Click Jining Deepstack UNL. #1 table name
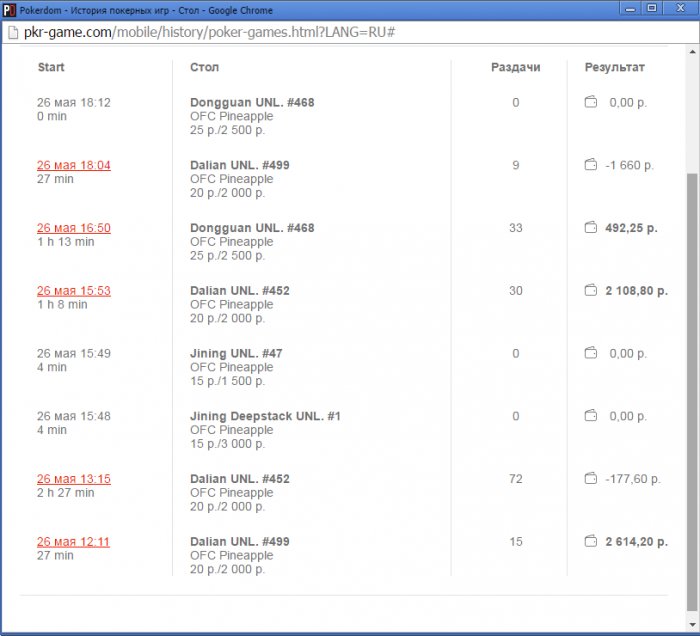 265,416
